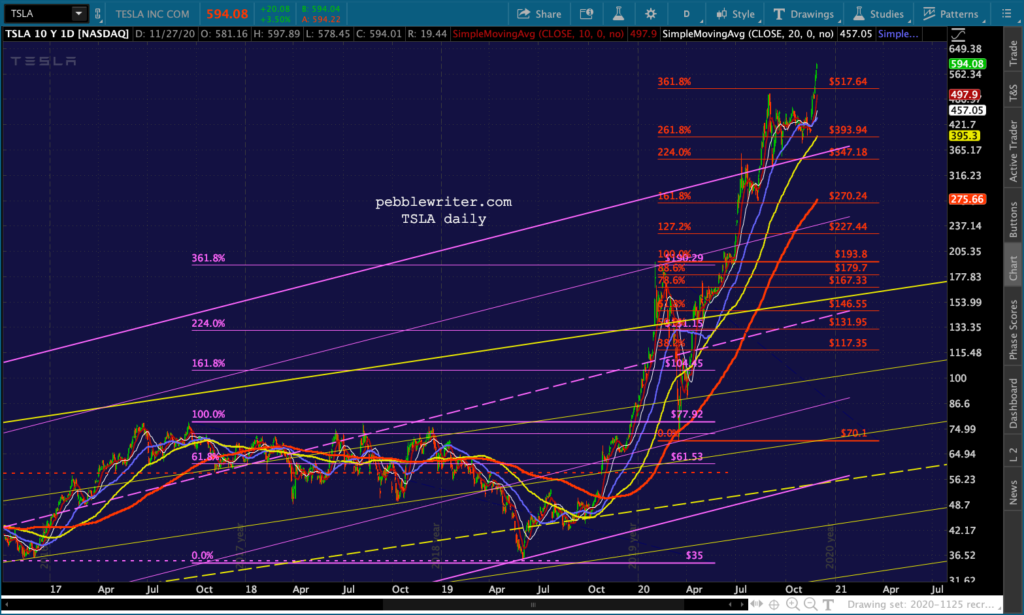Click the pink 161.8% retracement label
The image size is (1024, 615).
point(208,363)
